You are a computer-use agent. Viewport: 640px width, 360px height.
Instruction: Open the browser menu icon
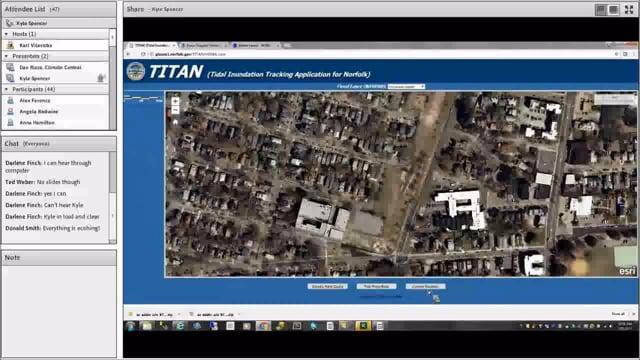(x=633, y=54)
